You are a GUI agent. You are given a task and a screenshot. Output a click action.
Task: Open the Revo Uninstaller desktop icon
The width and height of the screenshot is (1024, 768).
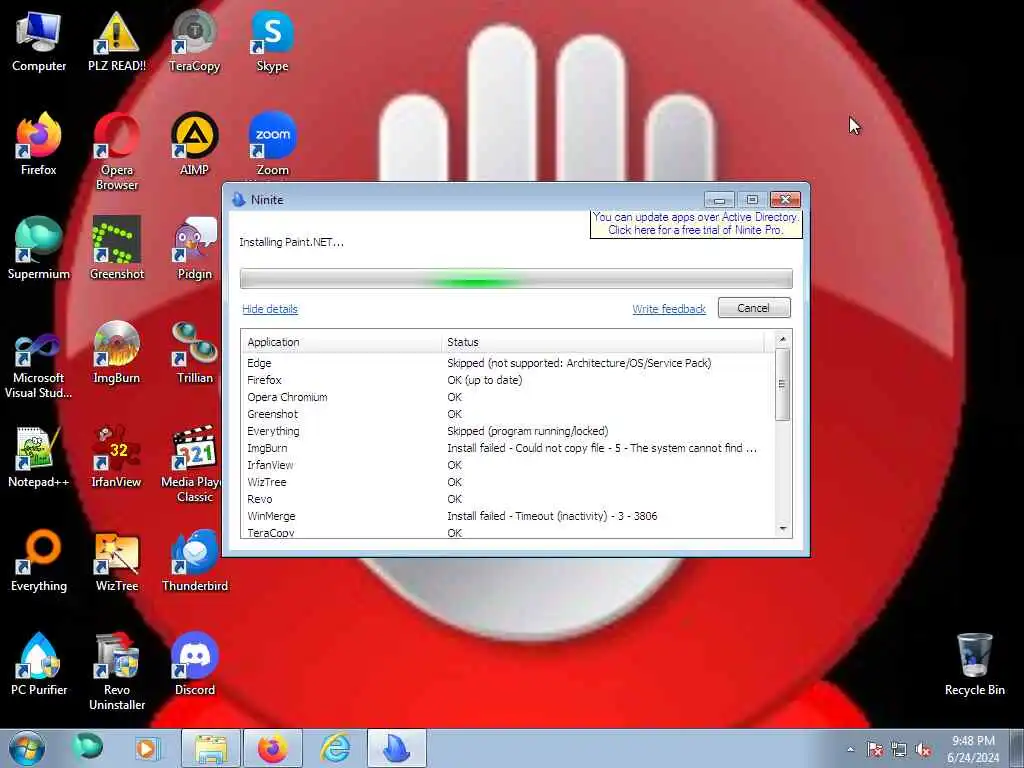coord(116,671)
